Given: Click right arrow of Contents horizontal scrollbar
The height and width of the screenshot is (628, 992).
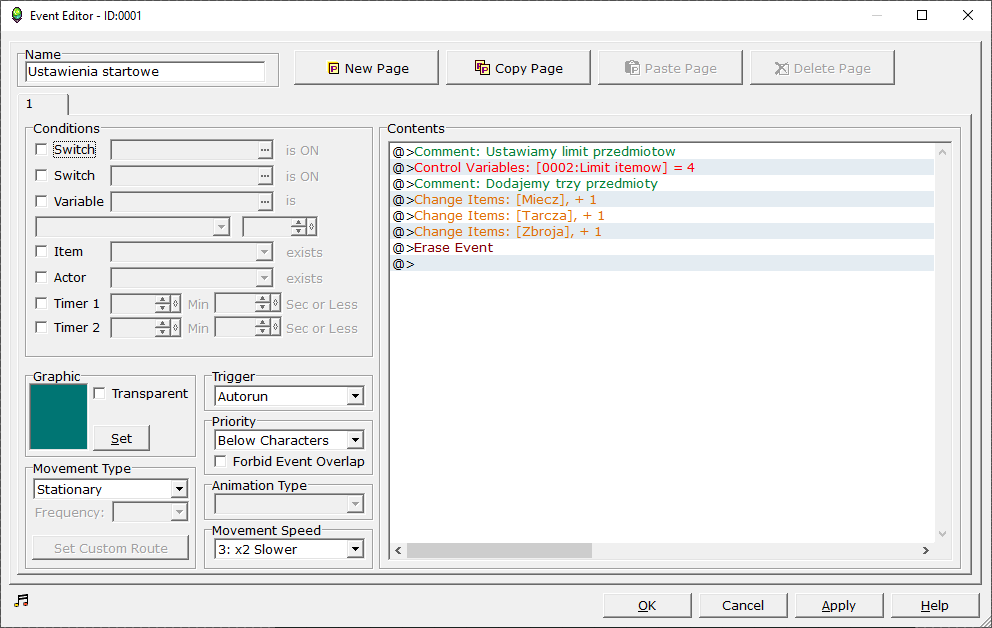Looking at the screenshot, I should [926, 550].
